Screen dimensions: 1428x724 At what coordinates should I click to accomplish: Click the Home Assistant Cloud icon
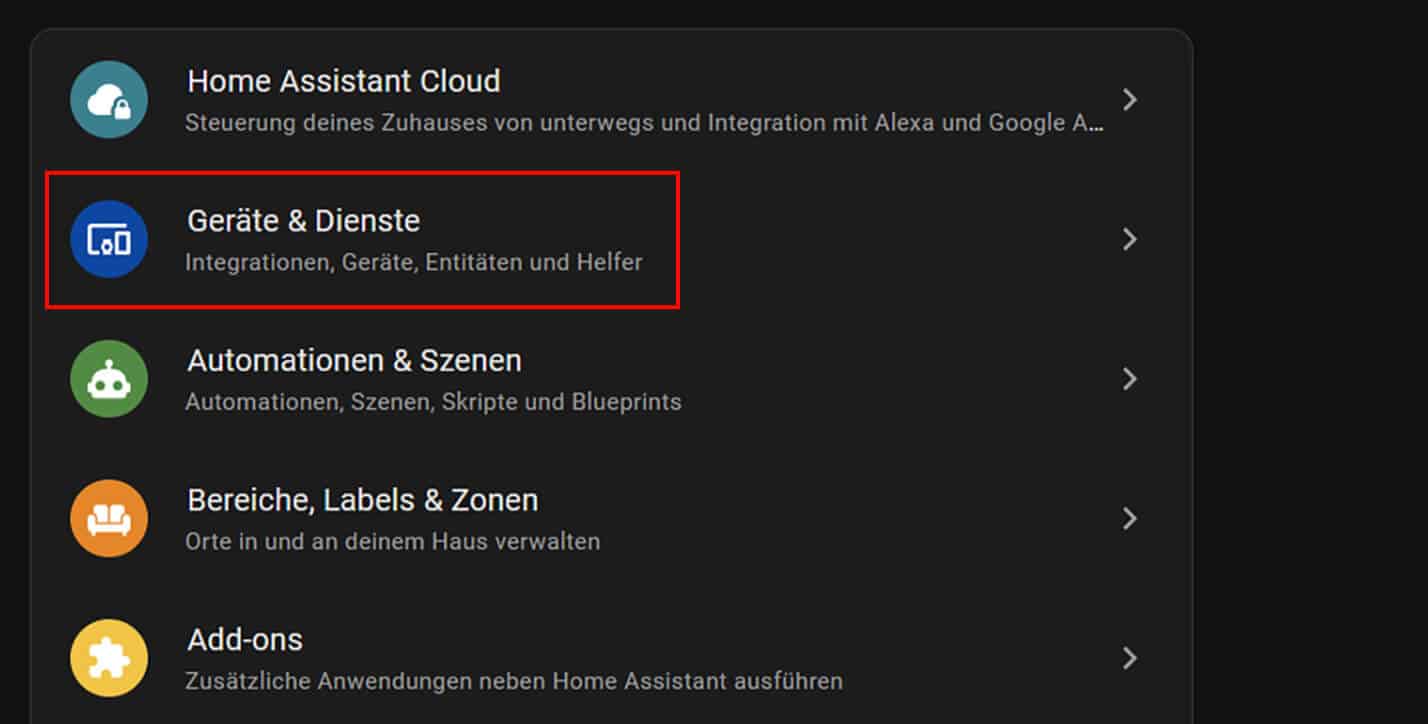coord(109,99)
